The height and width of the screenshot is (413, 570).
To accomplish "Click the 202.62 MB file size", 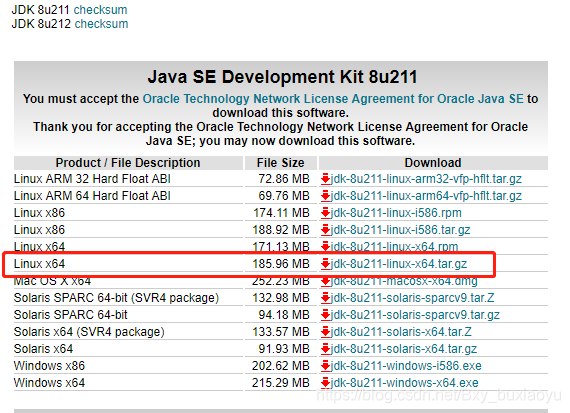I will click(281, 366).
